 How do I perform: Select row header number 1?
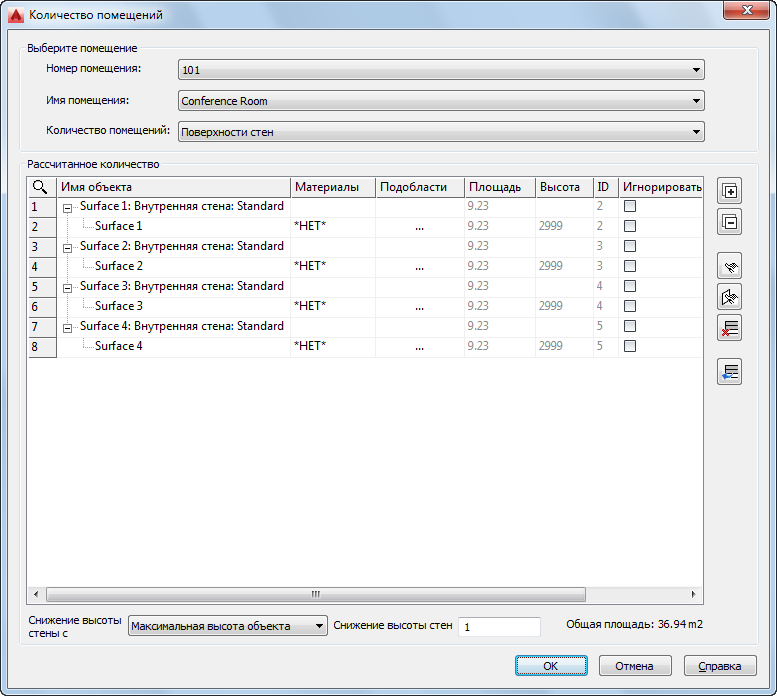[x=42, y=207]
